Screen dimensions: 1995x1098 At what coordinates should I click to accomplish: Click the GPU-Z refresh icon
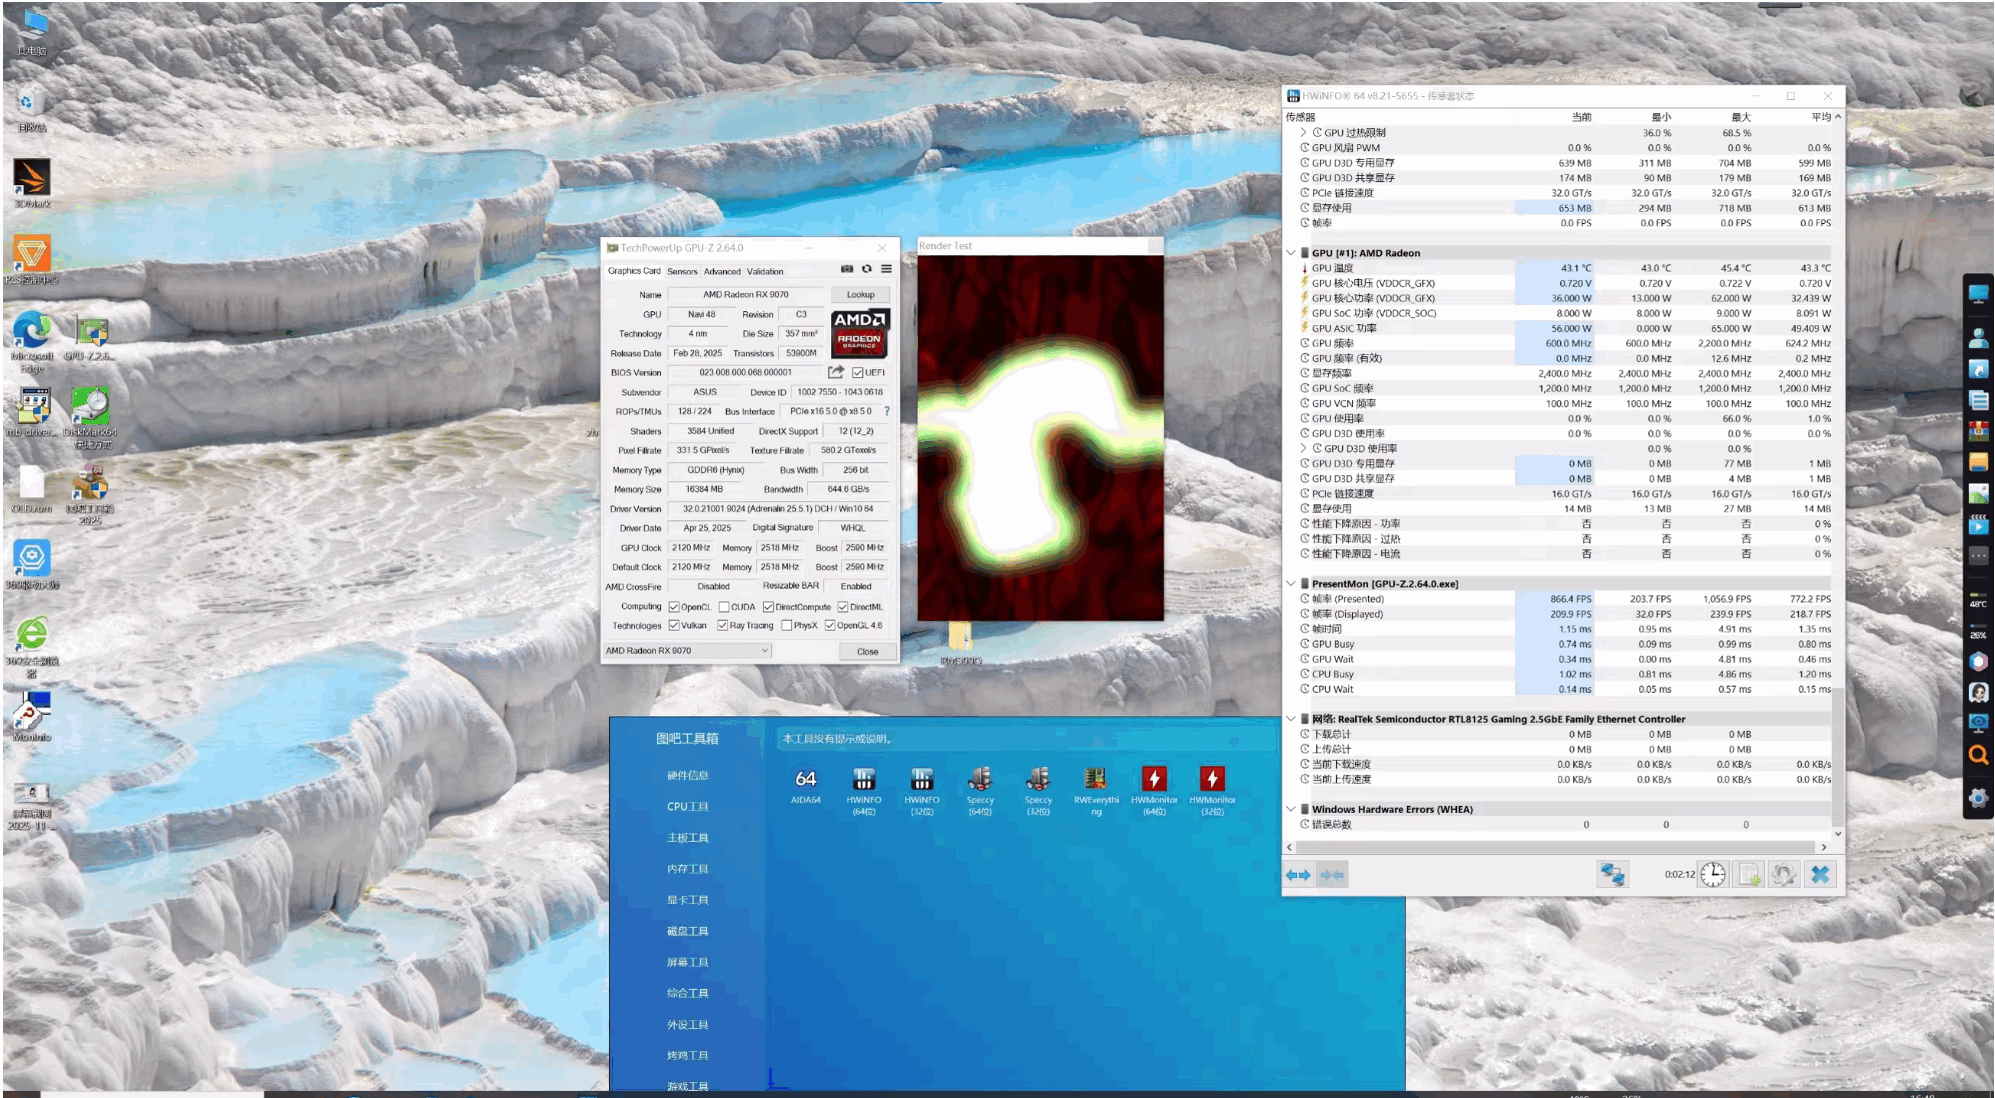click(867, 269)
